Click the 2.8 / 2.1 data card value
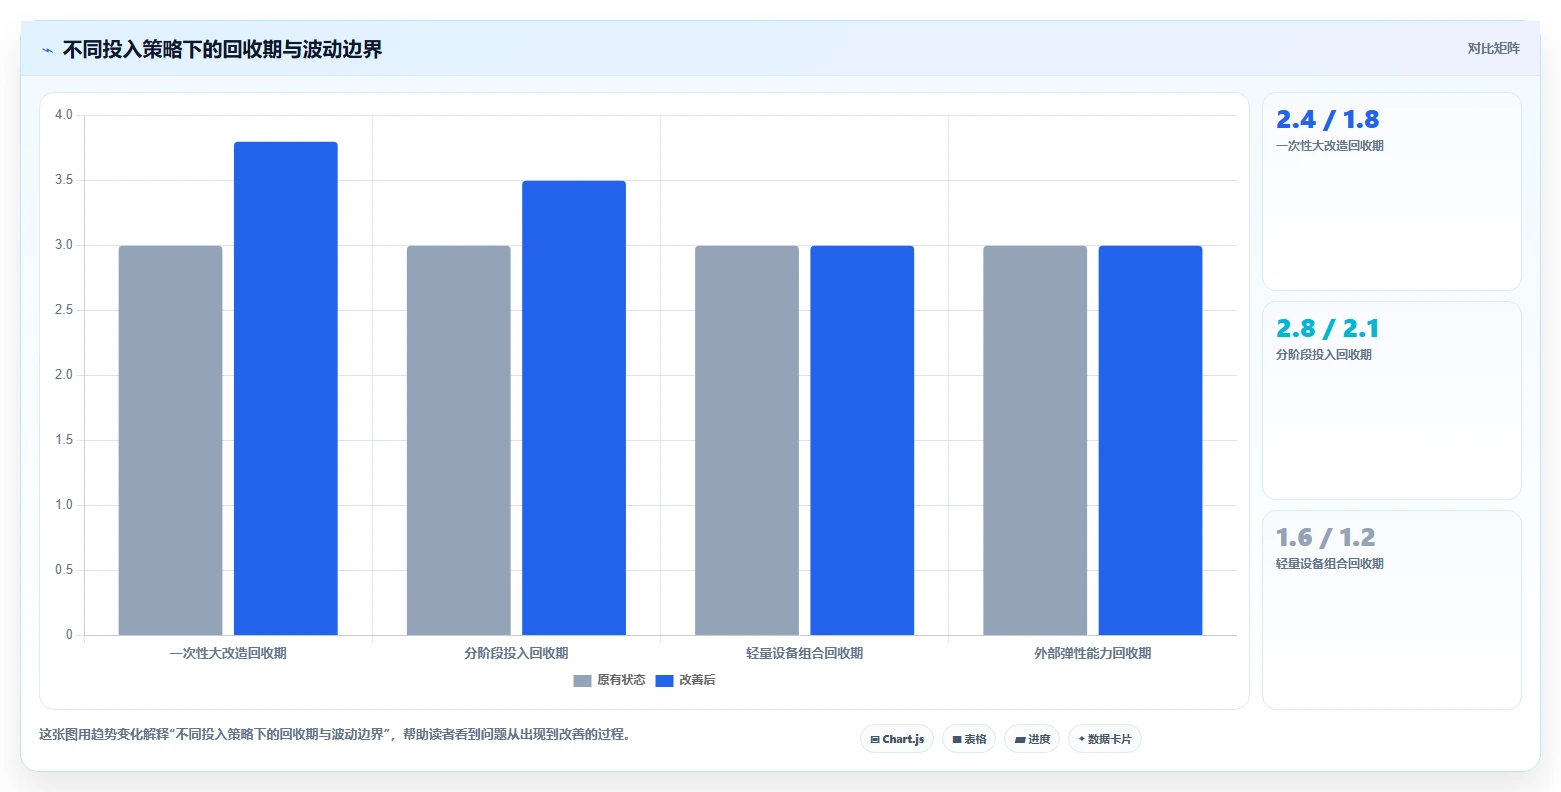The height and width of the screenshot is (792, 1561). (x=1327, y=329)
